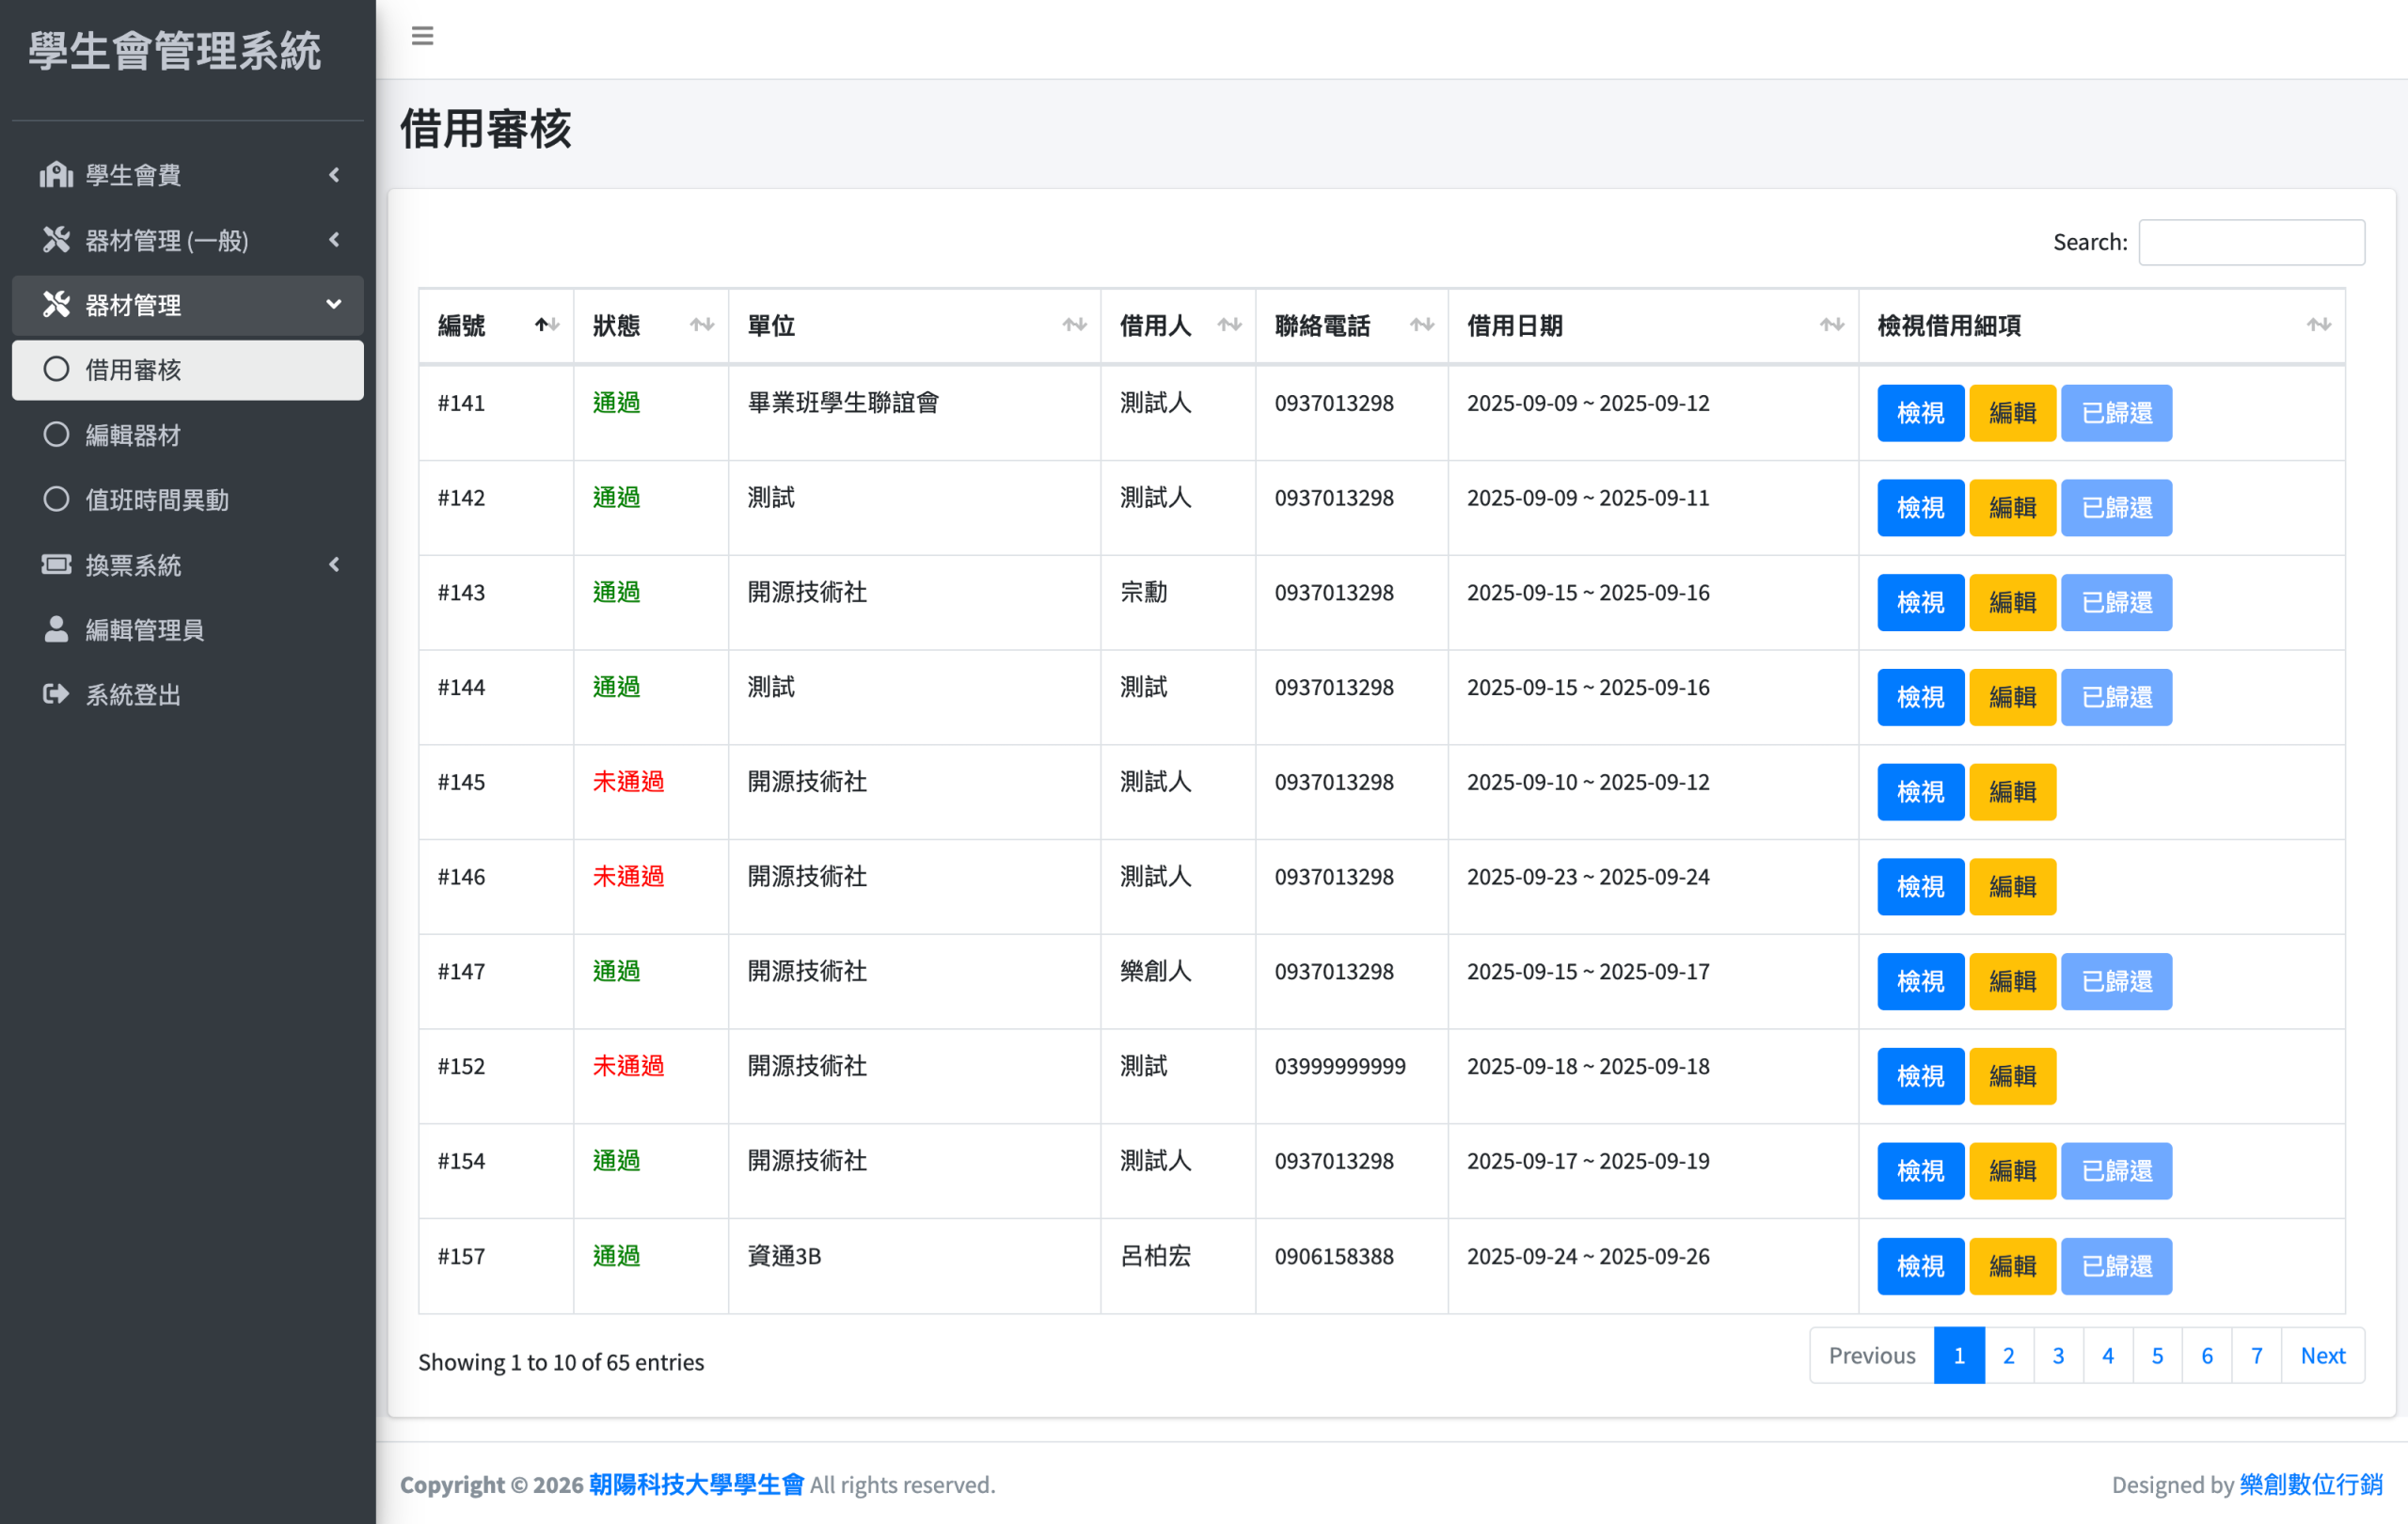Select the 借用審核 circle menu item

pyautogui.click(x=56, y=370)
